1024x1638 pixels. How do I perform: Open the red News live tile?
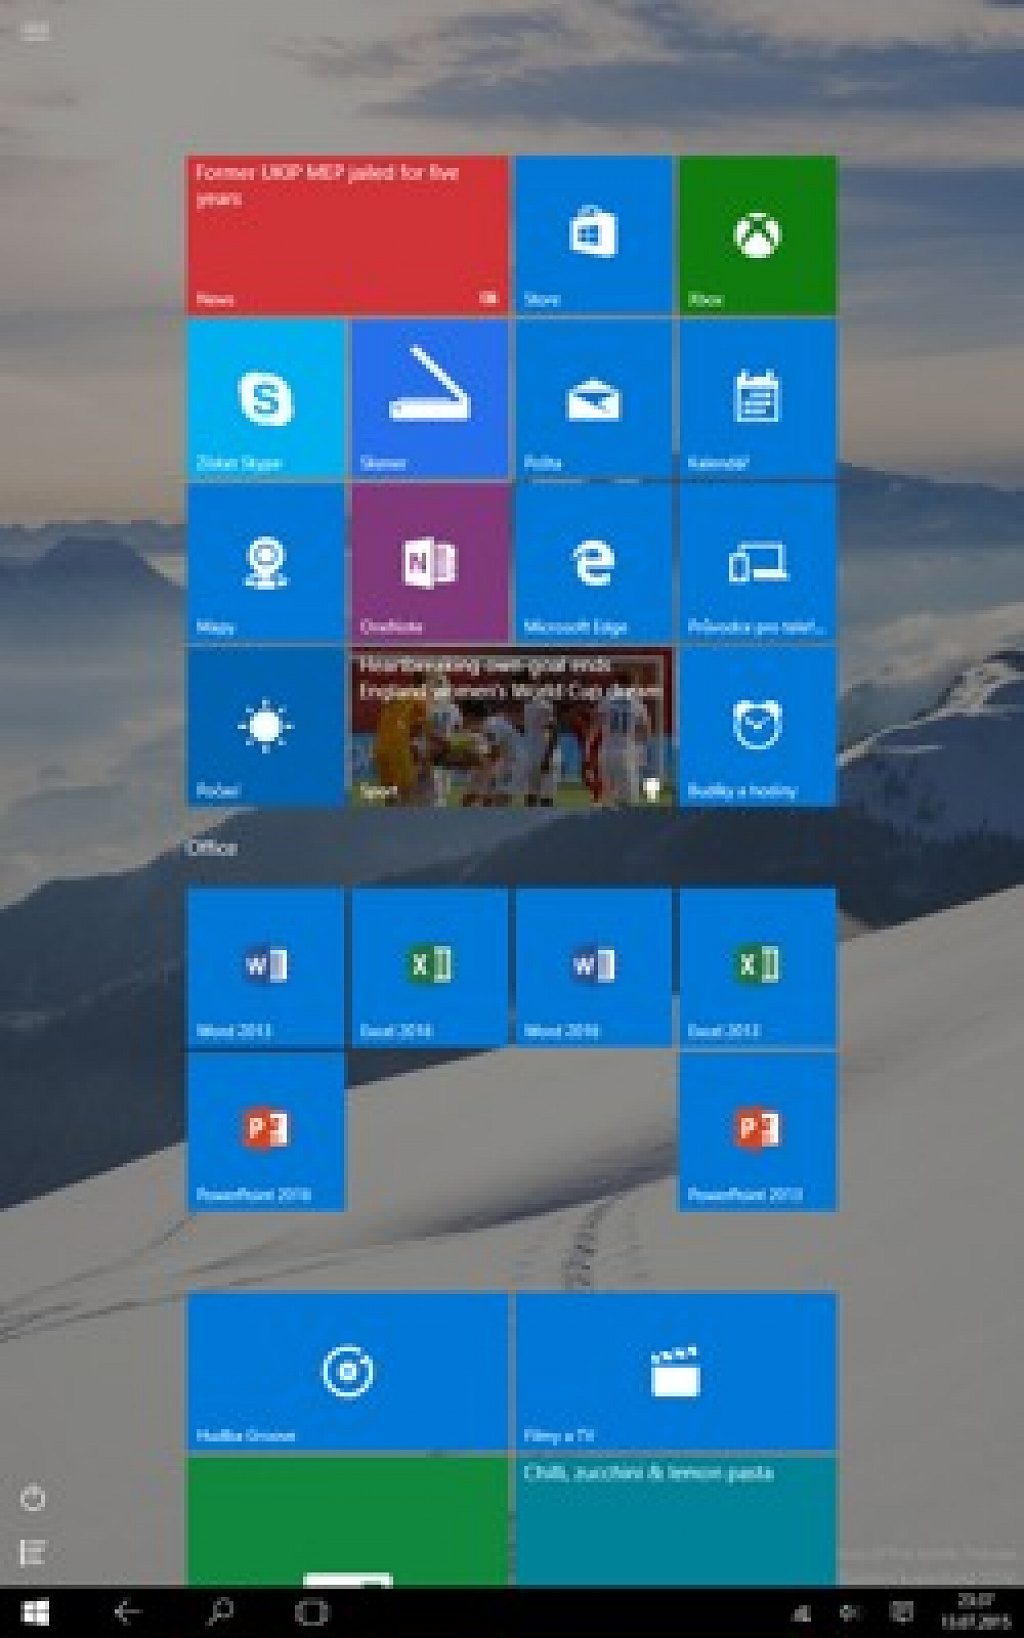(x=348, y=235)
